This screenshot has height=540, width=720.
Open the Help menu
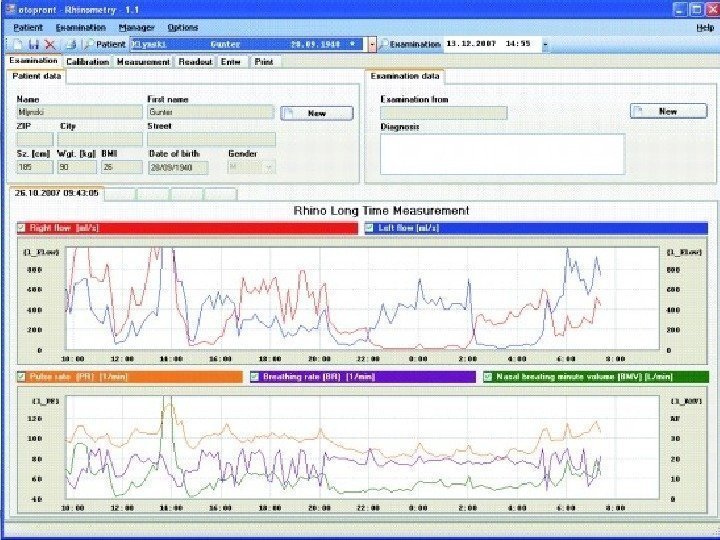[705, 28]
